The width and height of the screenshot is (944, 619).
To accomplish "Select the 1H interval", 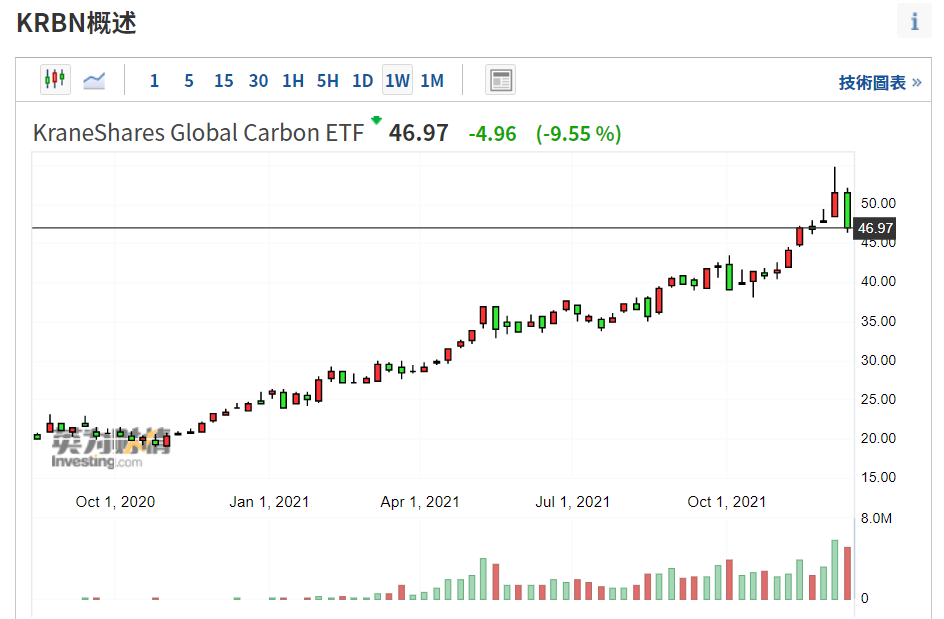I will (293, 81).
